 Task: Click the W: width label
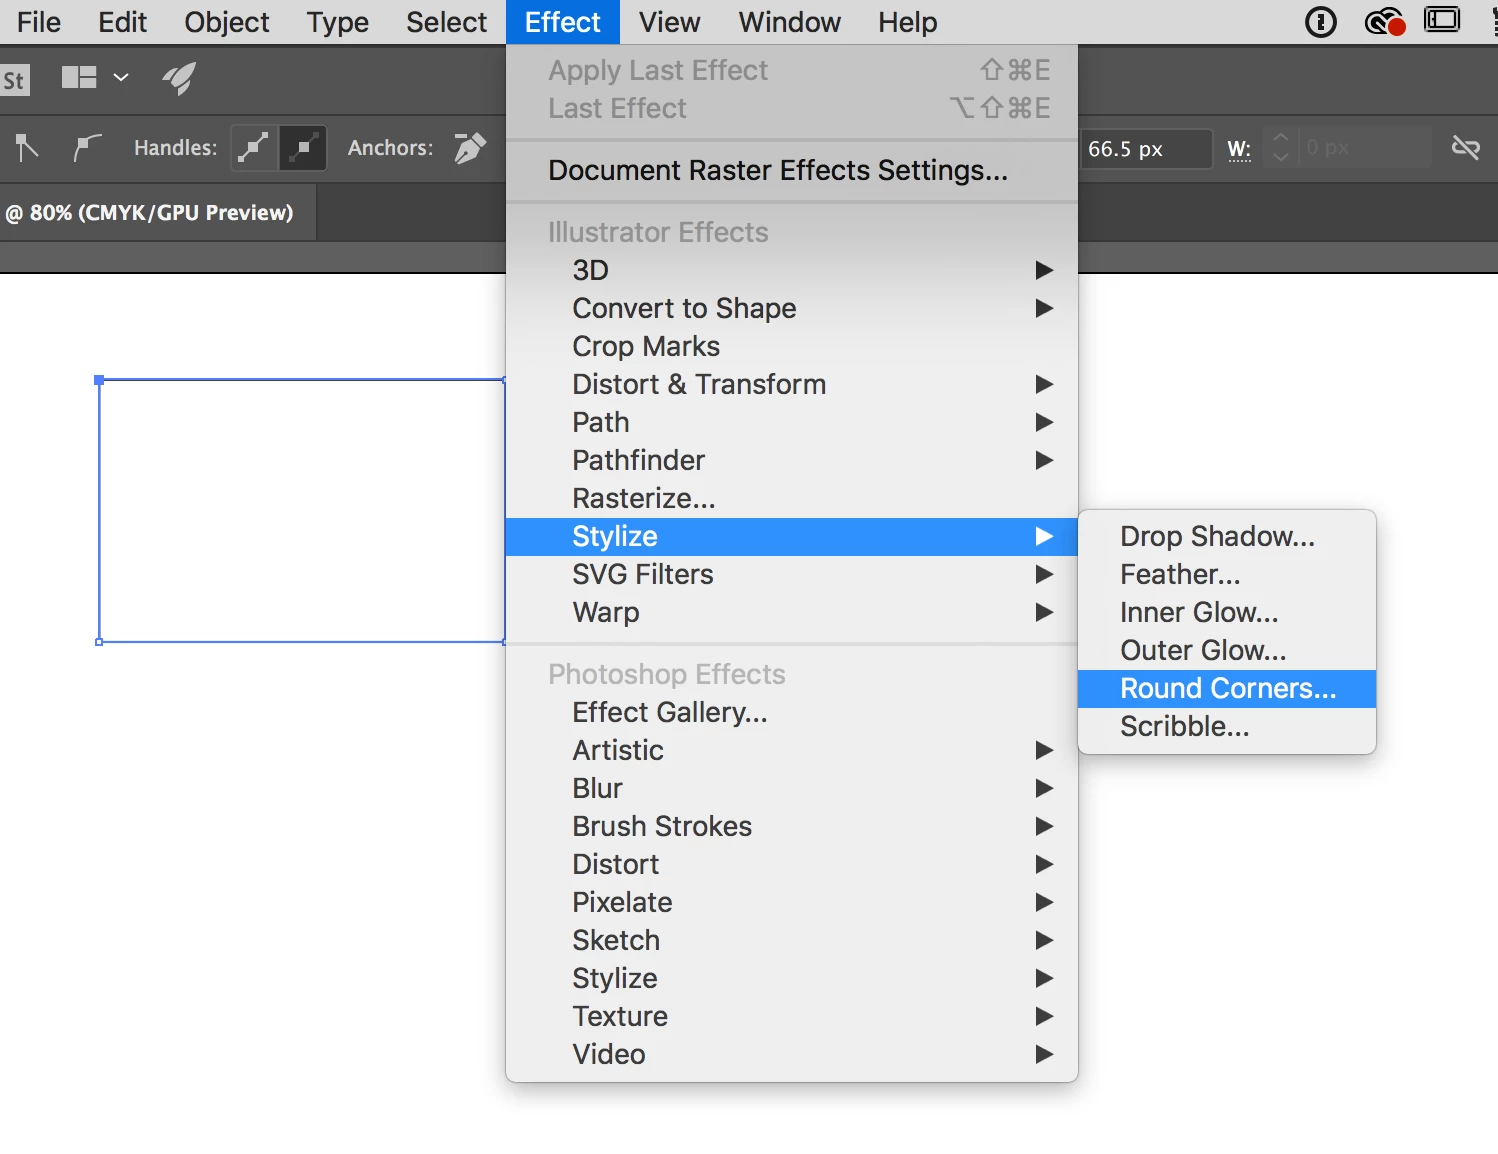(1239, 149)
